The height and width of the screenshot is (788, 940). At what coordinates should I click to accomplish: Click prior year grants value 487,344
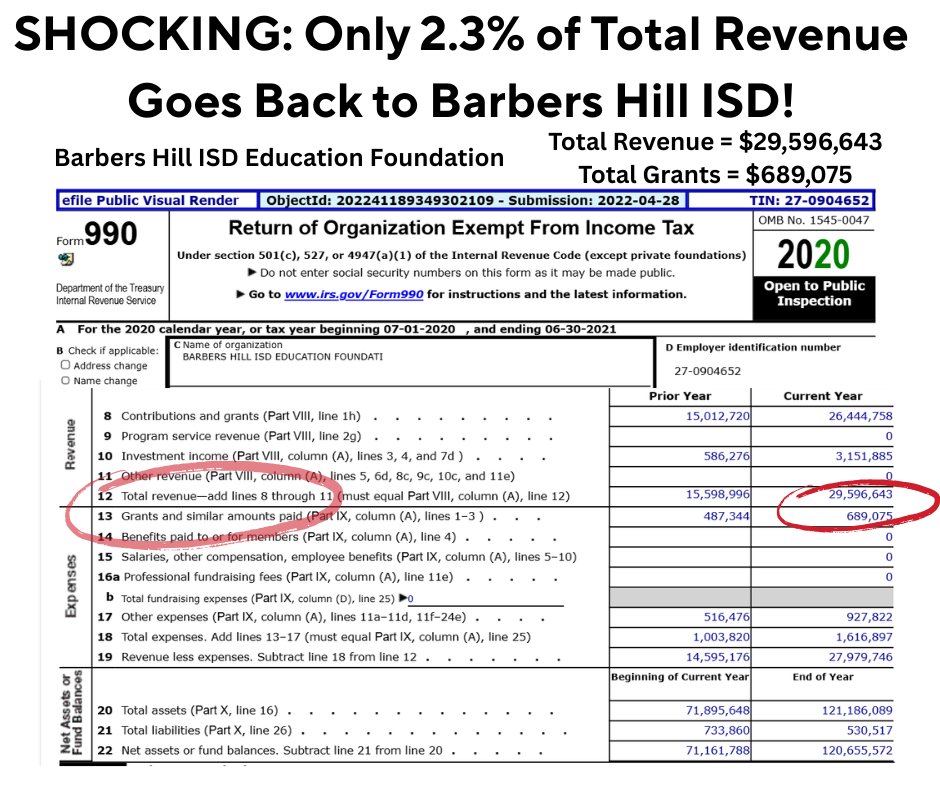[x=727, y=516]
